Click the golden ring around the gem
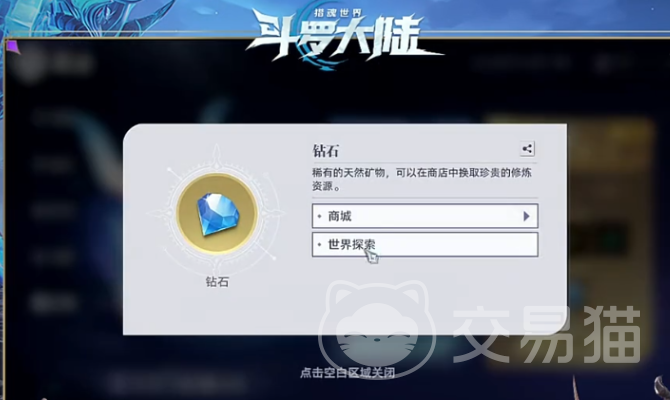This screenshot has height=400, width=670. click(217, 214)
